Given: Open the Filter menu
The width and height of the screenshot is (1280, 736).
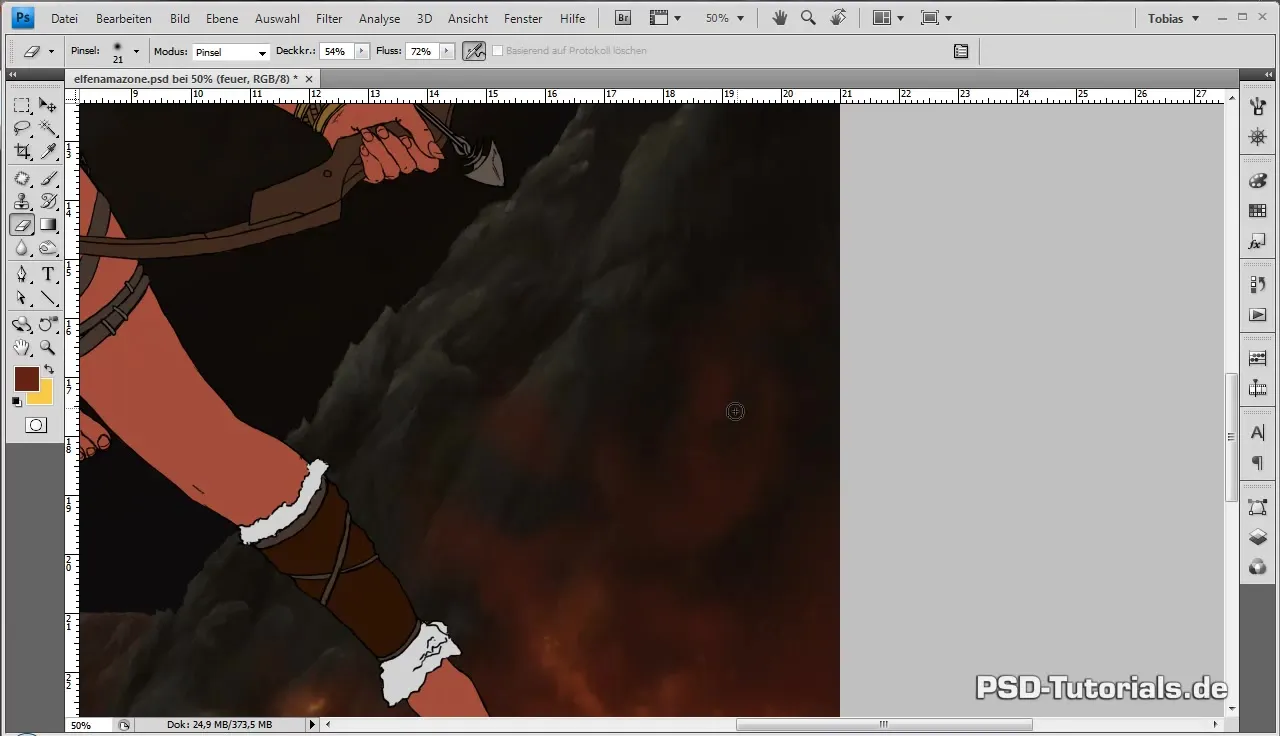Looking at the screenshot, I should coord(329,18).
